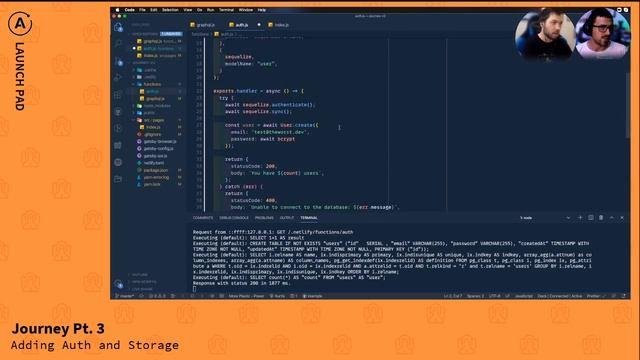The height and width of the screenshot is (360, 640).
Task: Expand the .netlify folder
Action: click(x=149, y=77)
